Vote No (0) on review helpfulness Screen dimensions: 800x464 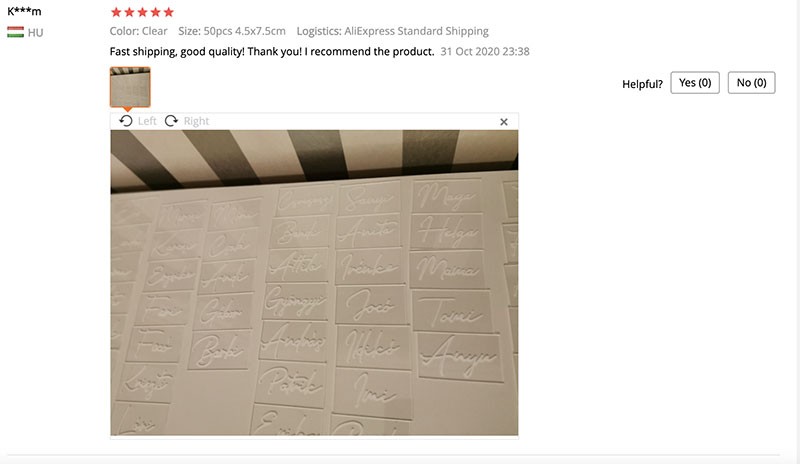point(752,83)
